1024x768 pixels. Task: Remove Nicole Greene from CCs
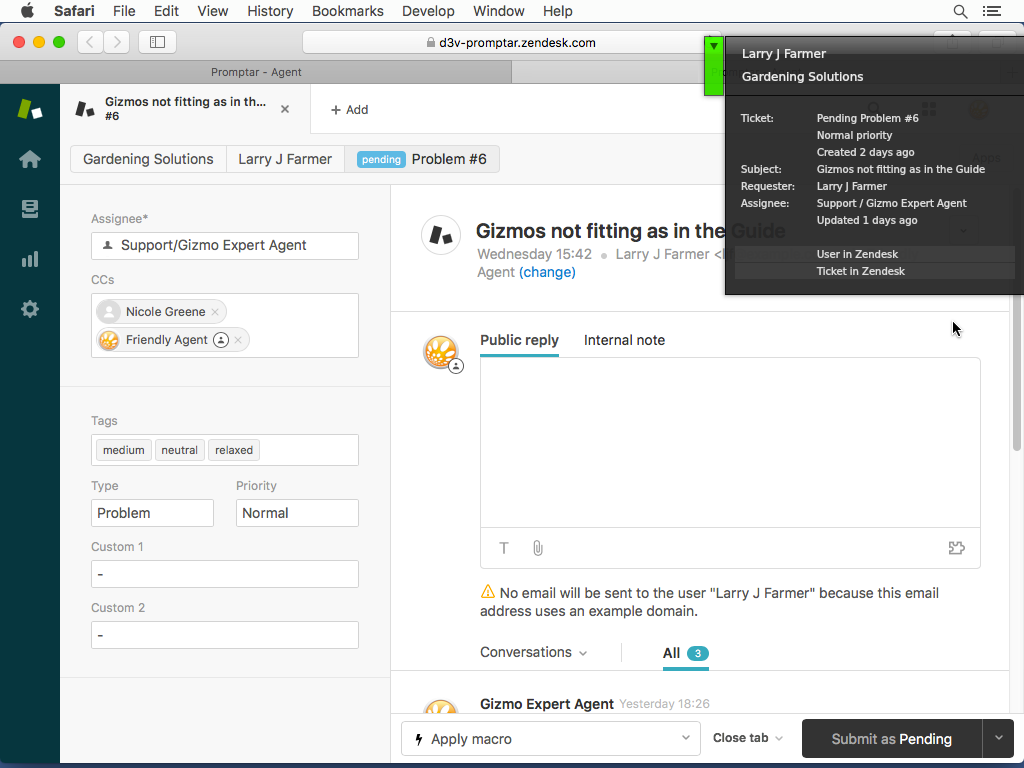coord(215,312)
